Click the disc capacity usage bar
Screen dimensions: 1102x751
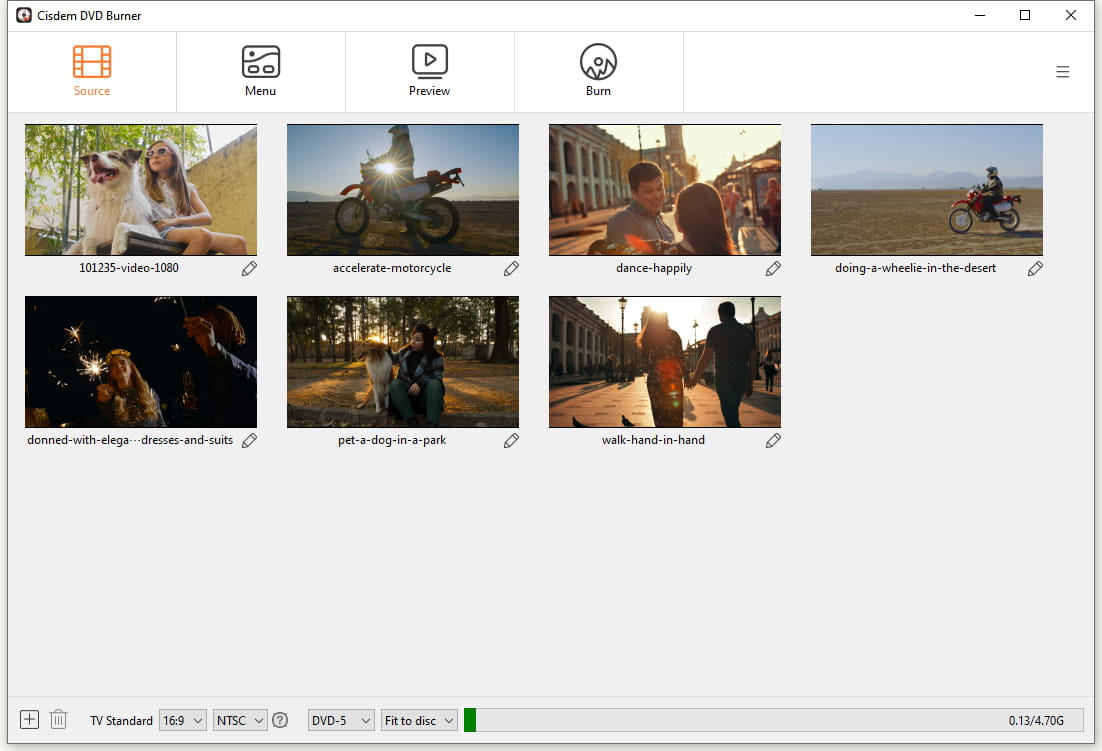tap(773, 720)
